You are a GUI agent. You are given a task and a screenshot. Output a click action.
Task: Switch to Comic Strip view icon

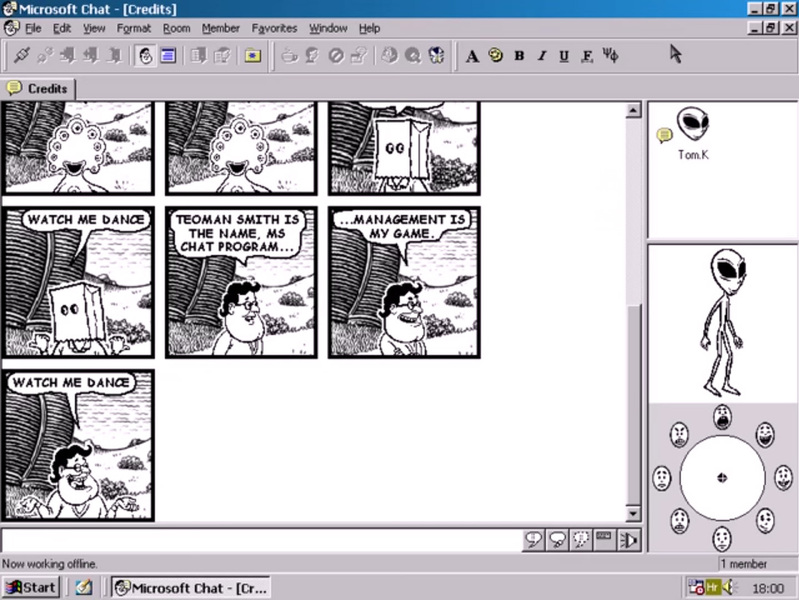coord(146,55)
